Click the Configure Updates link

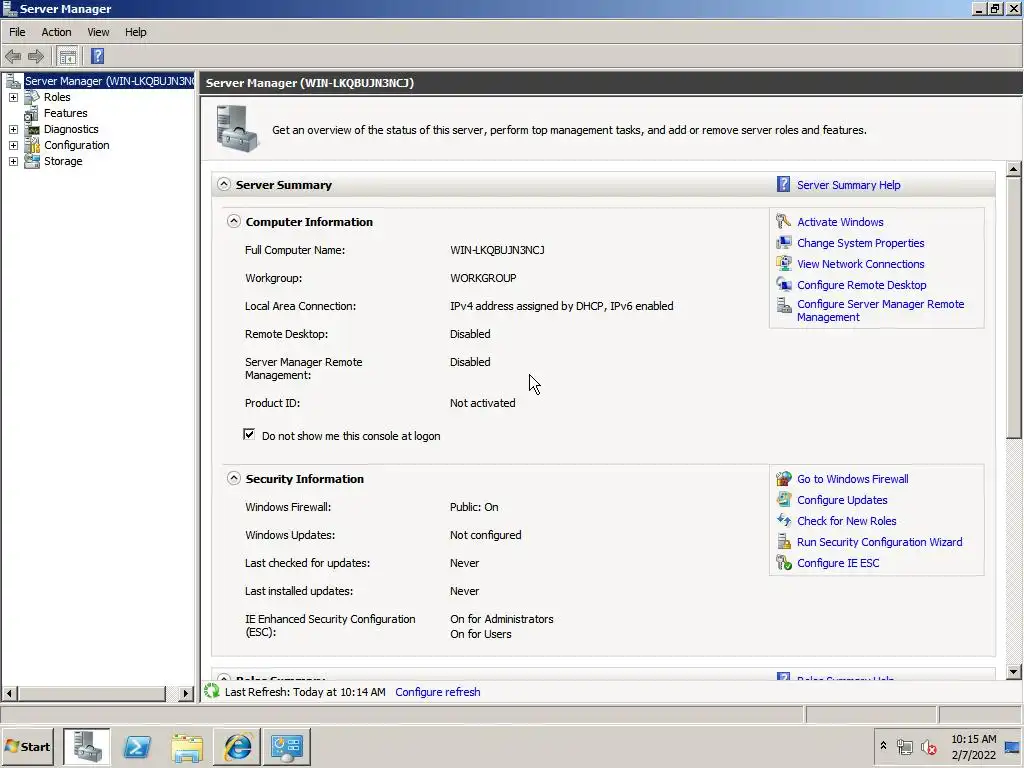click(x=842, y=500)
